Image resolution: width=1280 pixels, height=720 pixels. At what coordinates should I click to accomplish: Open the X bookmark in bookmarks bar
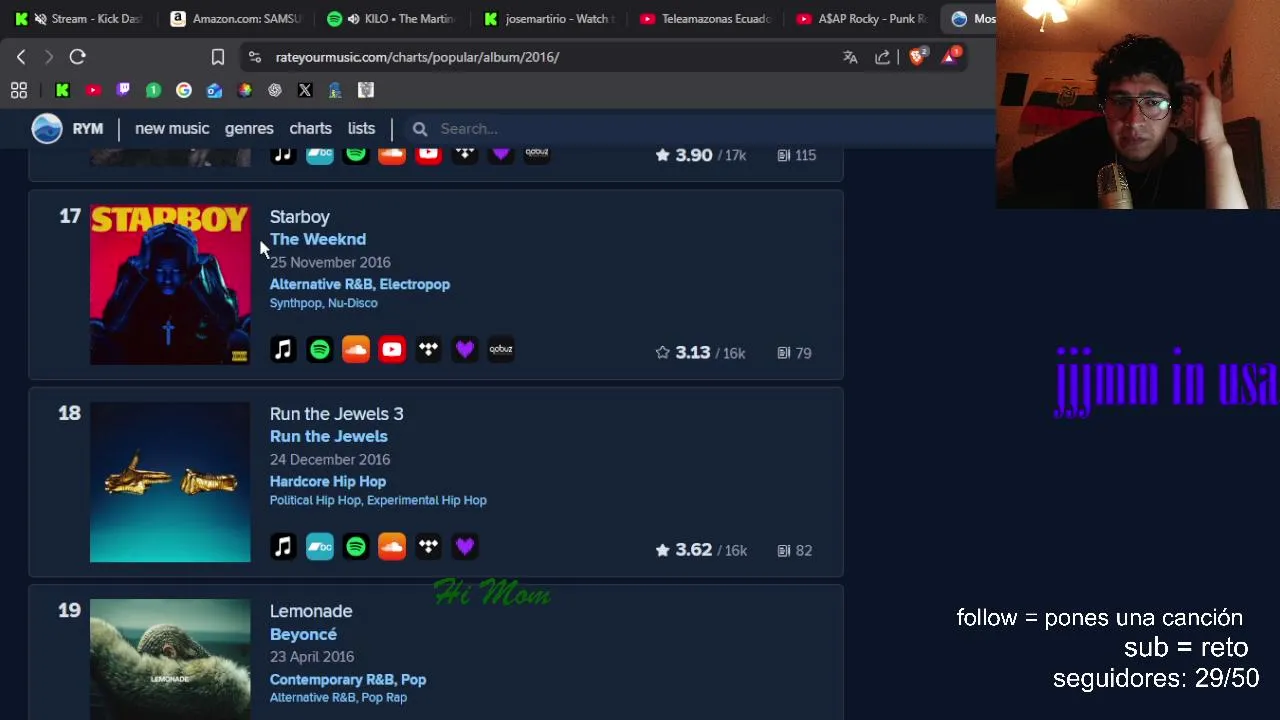pos(305,90)
